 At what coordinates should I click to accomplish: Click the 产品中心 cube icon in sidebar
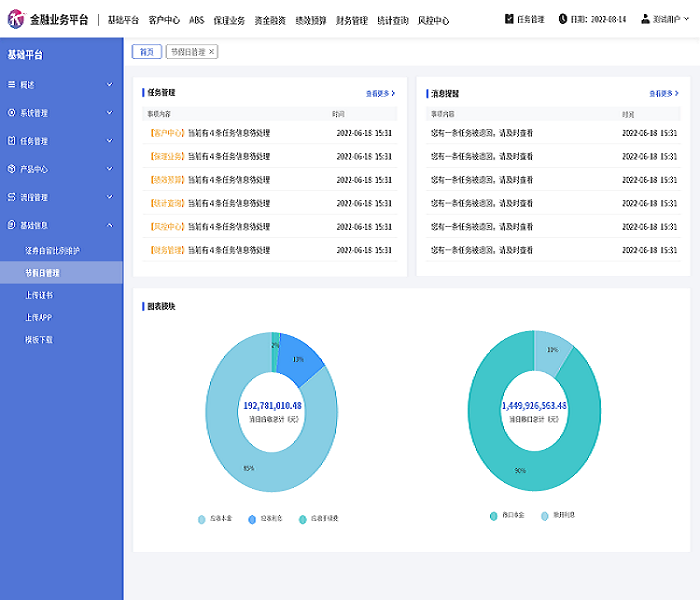click(12, 169)
